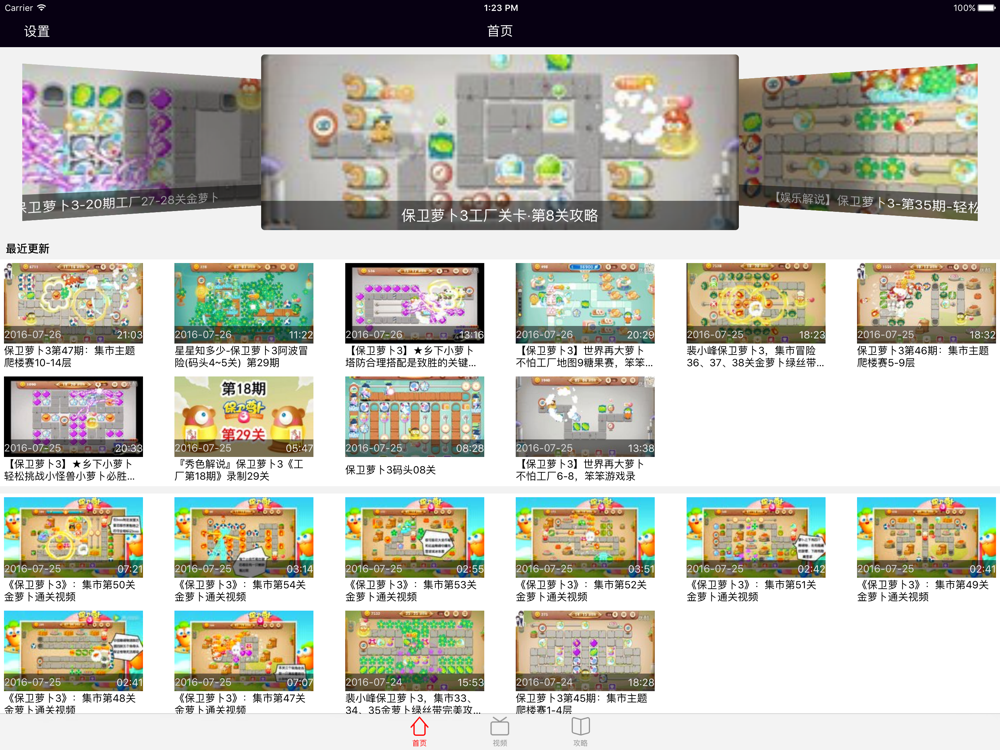Play 集市第54关 金萝卜通关视频 thumbnail
The height and width of the screenshot is (750, 1000).
pyautogui.click(x=244, y=537)
